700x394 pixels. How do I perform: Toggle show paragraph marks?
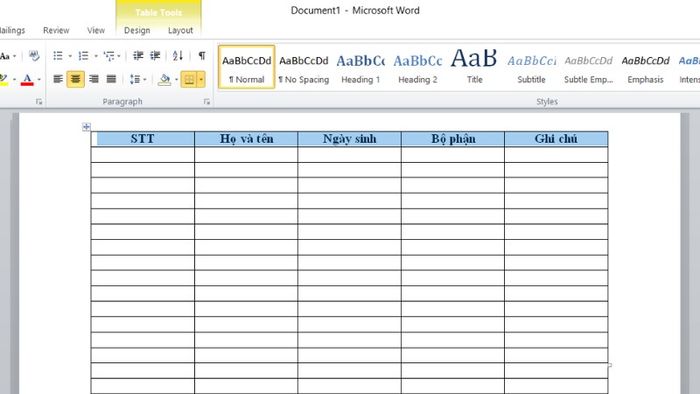202,56
